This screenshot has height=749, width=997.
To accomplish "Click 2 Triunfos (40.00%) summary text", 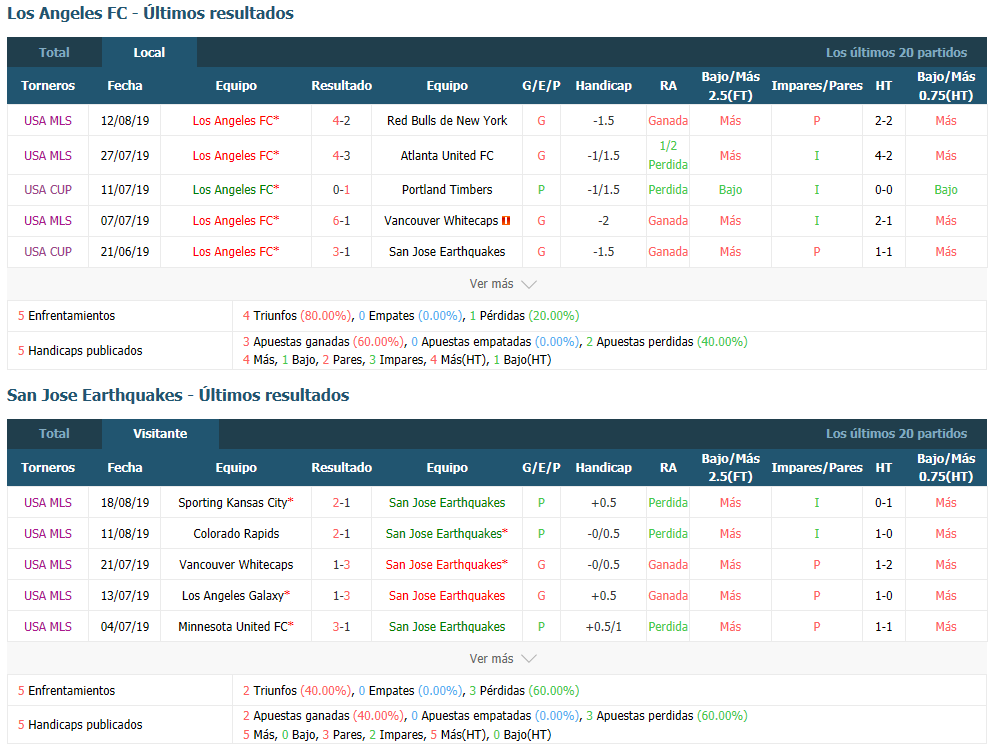I will 297,691.
